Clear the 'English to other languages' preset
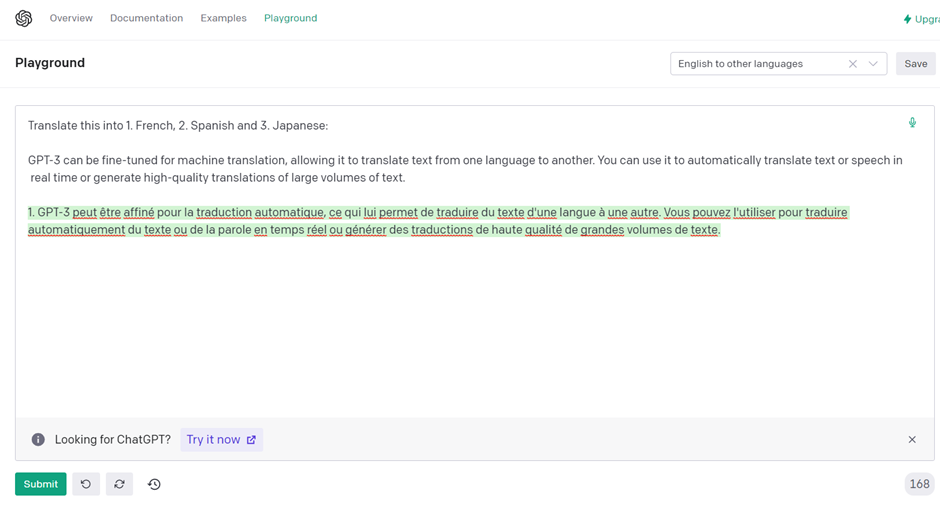 pyautogui.click(x=852, y=64)
